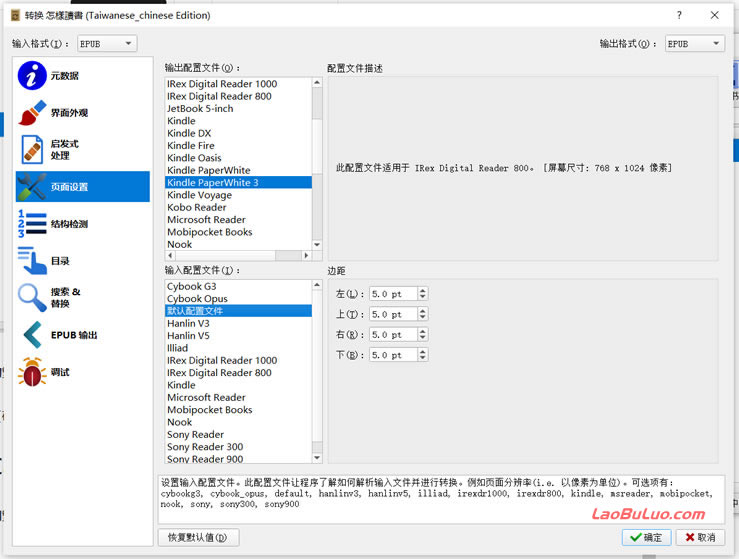Open the 调试 debug bug icon
This screenshot has height=559, width=739.
click(32, 372)
